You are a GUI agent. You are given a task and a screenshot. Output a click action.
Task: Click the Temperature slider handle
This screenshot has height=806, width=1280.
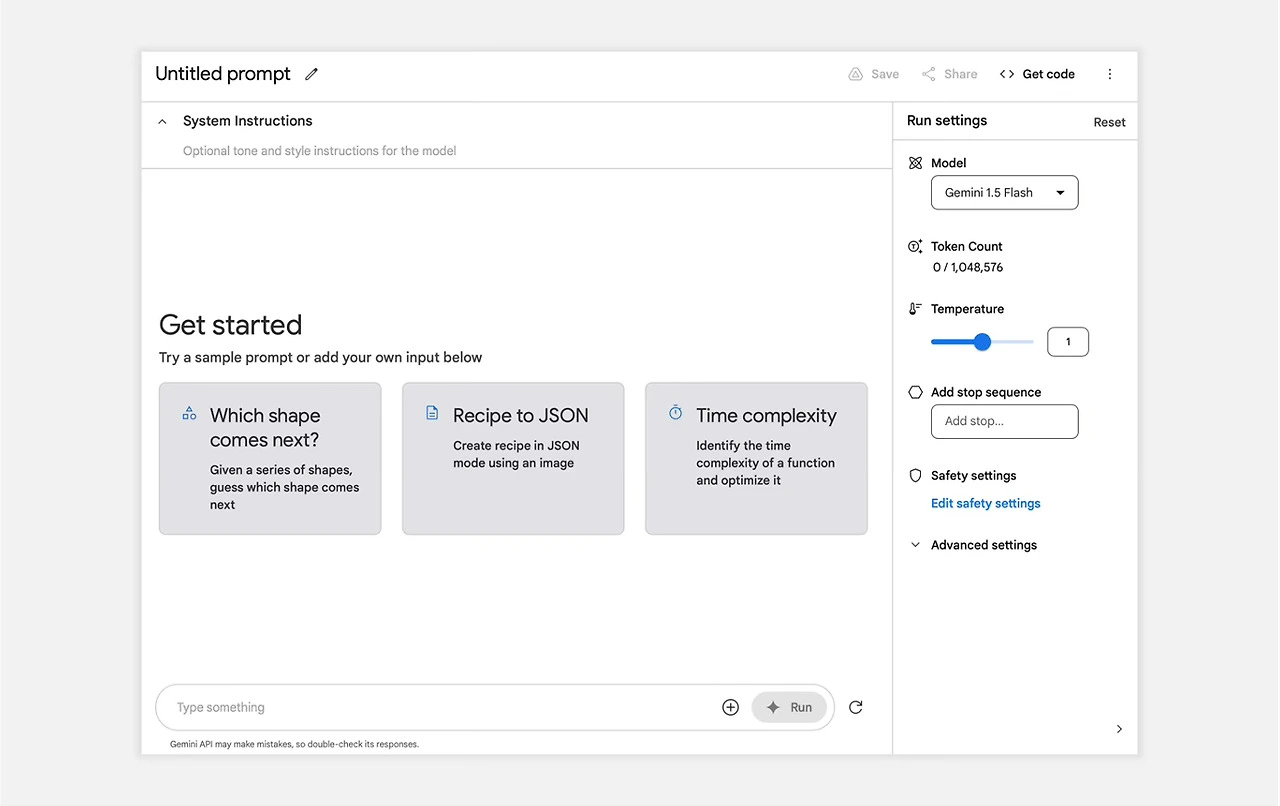(x=982, y=342)
